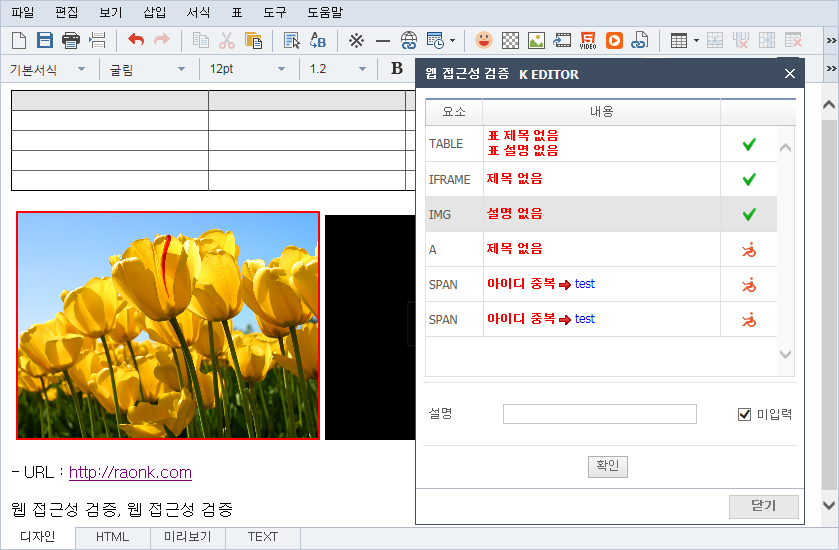The height and width of the screenshot is (550, 839).
Task: Click the 확인 button
Action: 608,467
